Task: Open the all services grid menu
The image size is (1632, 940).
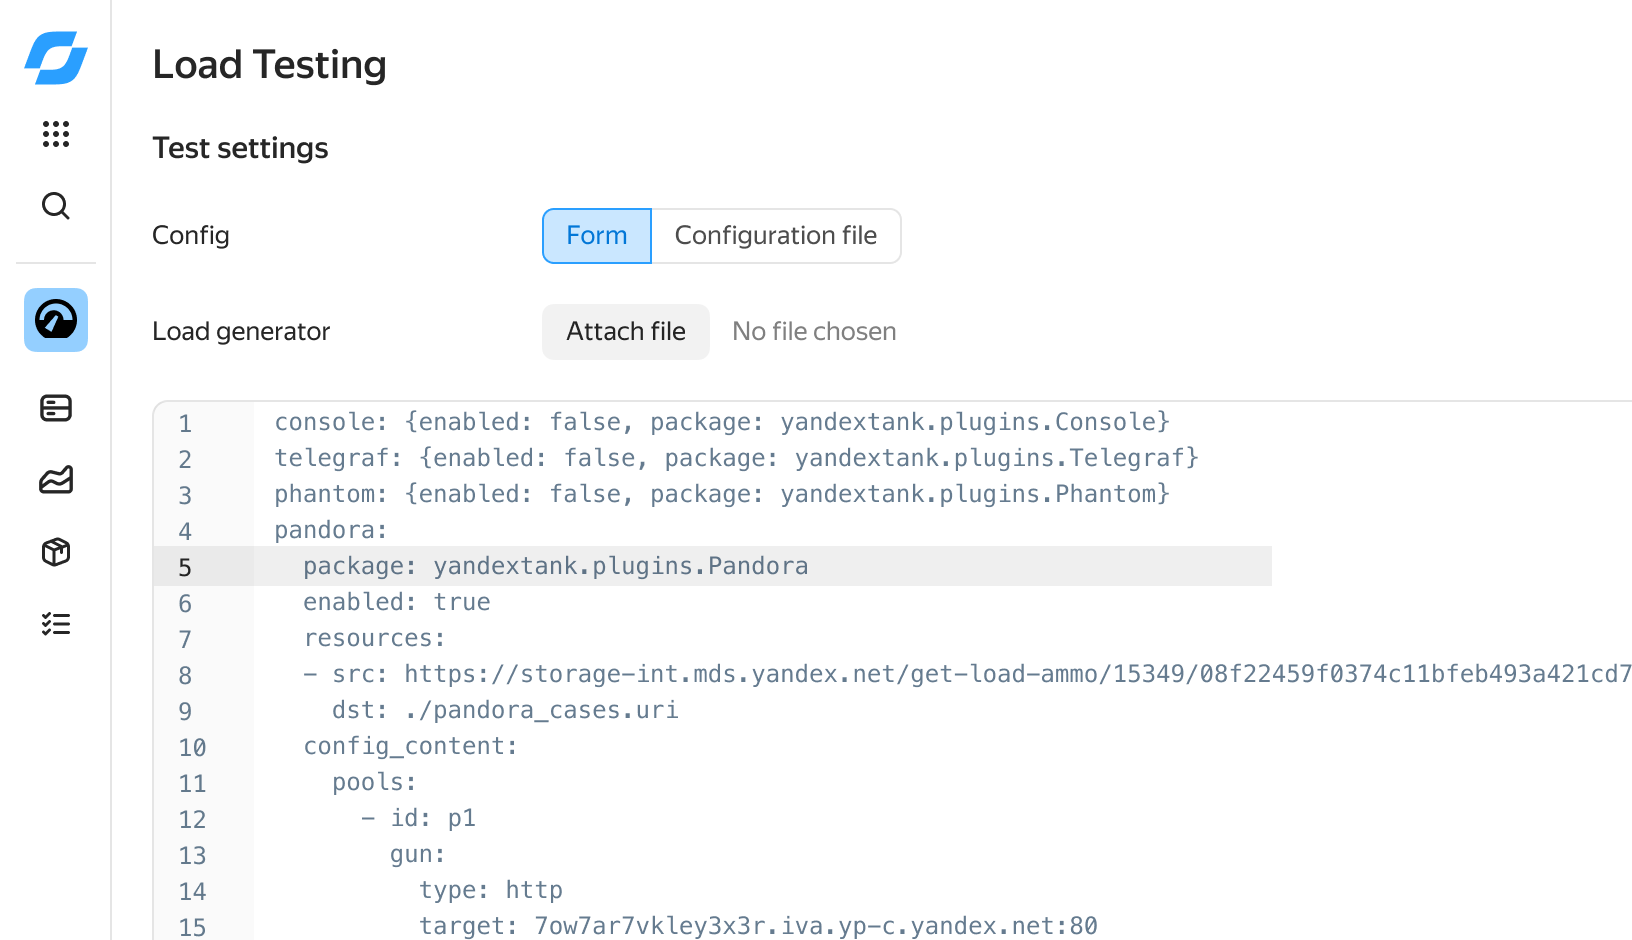Action: tap(56, 134)
